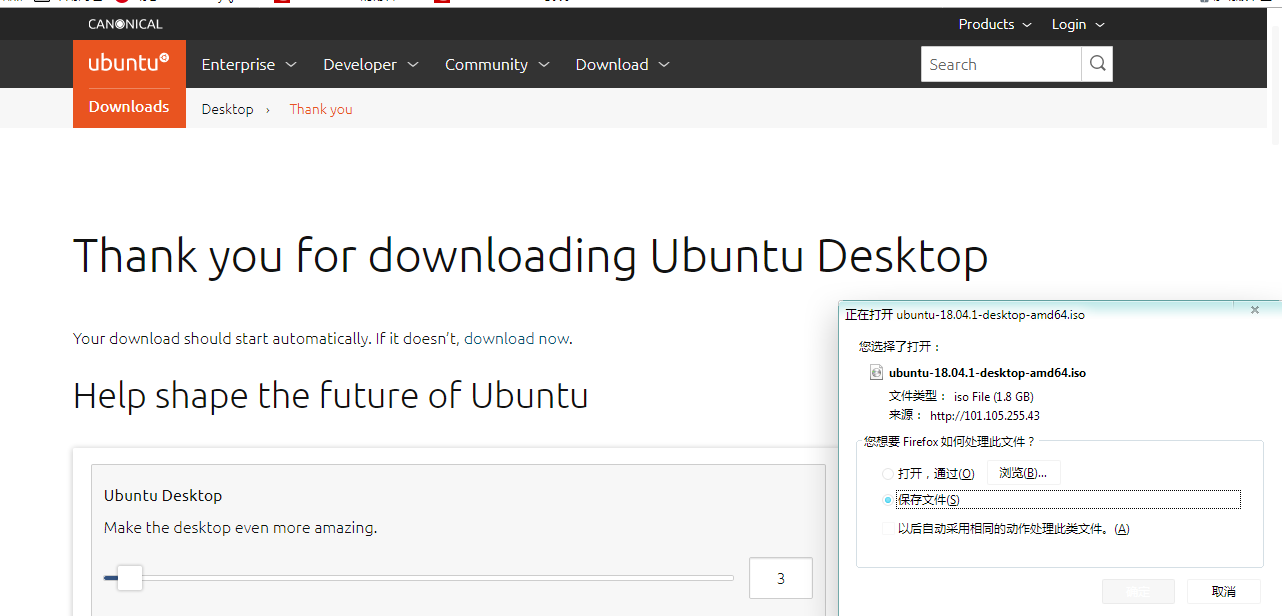Click the 'Thank you for downloading Ubuntu Desktop' heading
The height and width of the screenshot is (616, 1282).
pyautogui.click(x=531, y=256)
